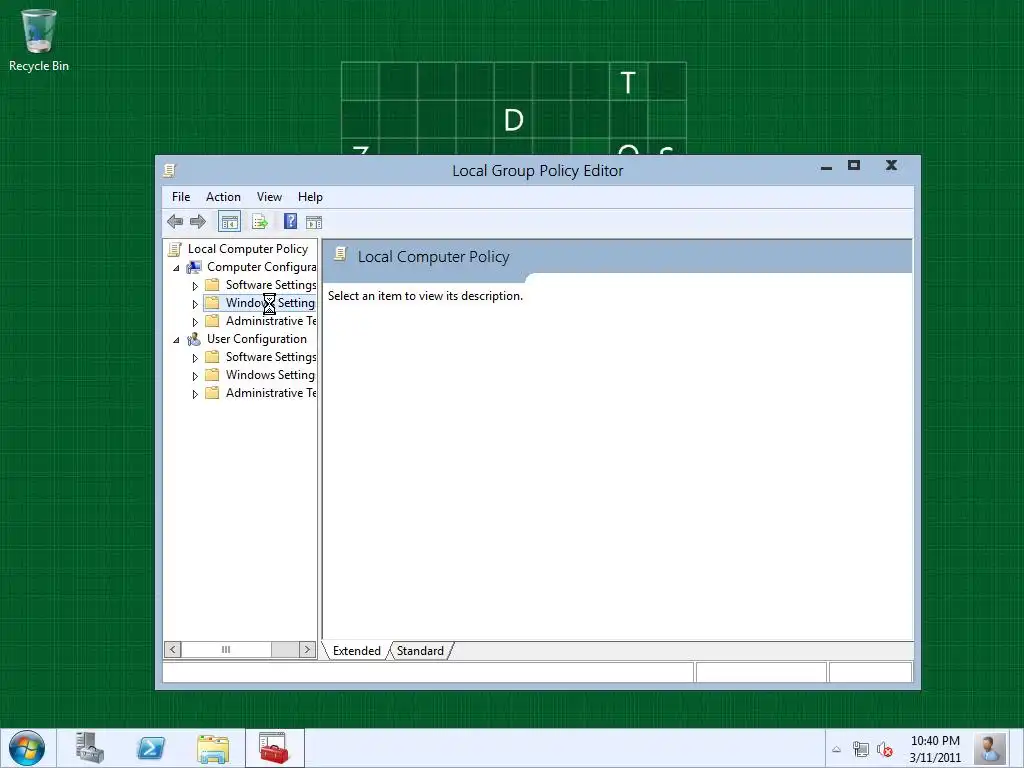Switch to the Standard tab
Viewport: 1024px width, 768px height.
click(x=420, y=650)
